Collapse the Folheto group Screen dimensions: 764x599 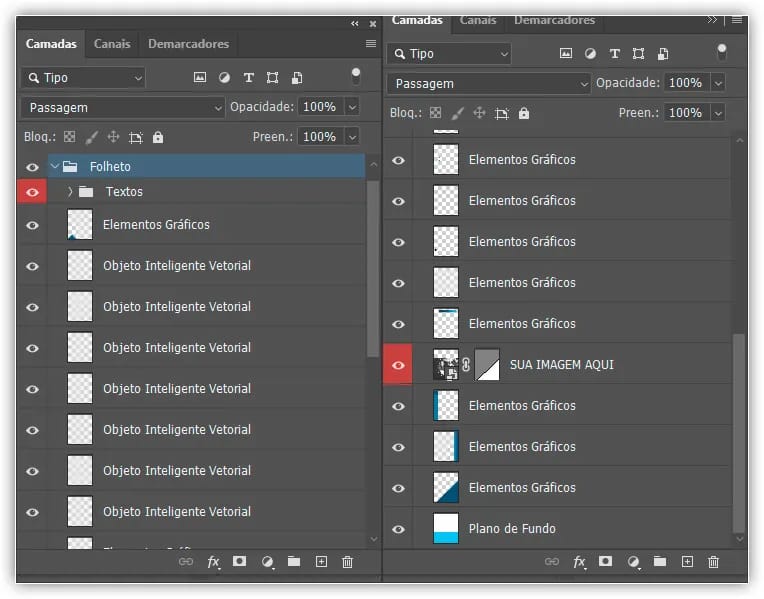click(x=55, y=167)
